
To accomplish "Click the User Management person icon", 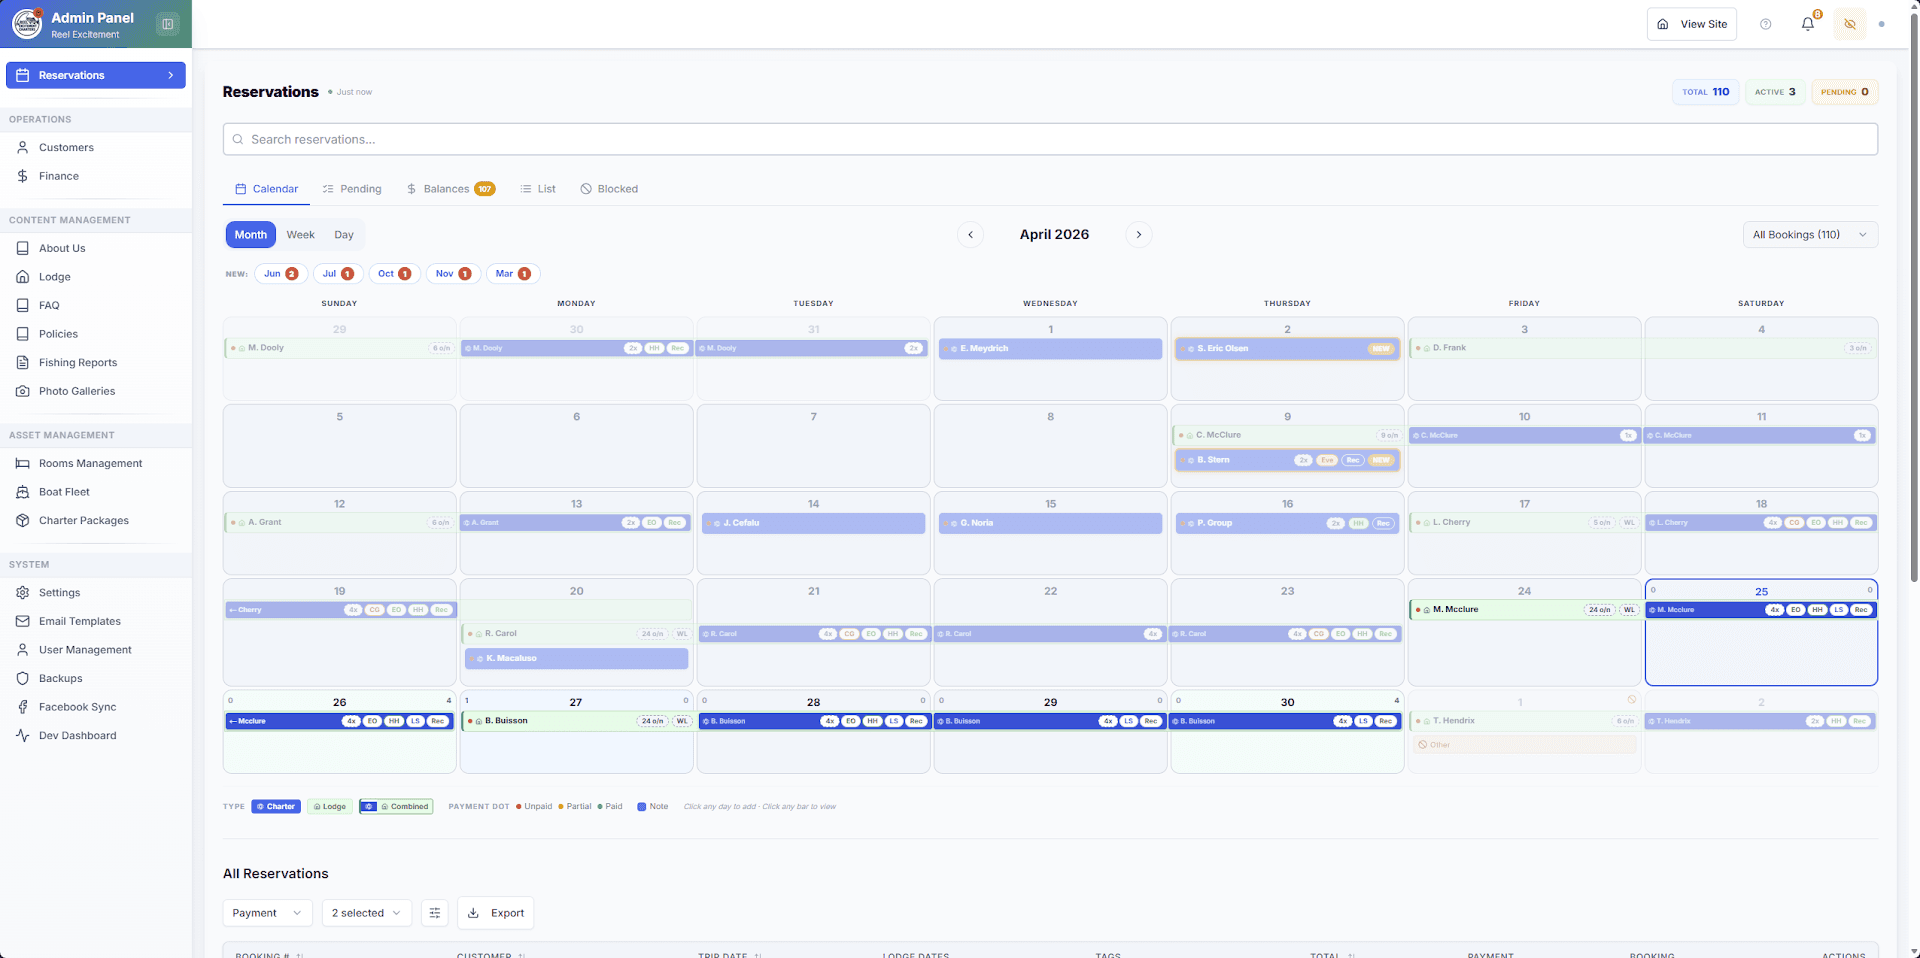I will pyautogui.click(x=22, y=649).
